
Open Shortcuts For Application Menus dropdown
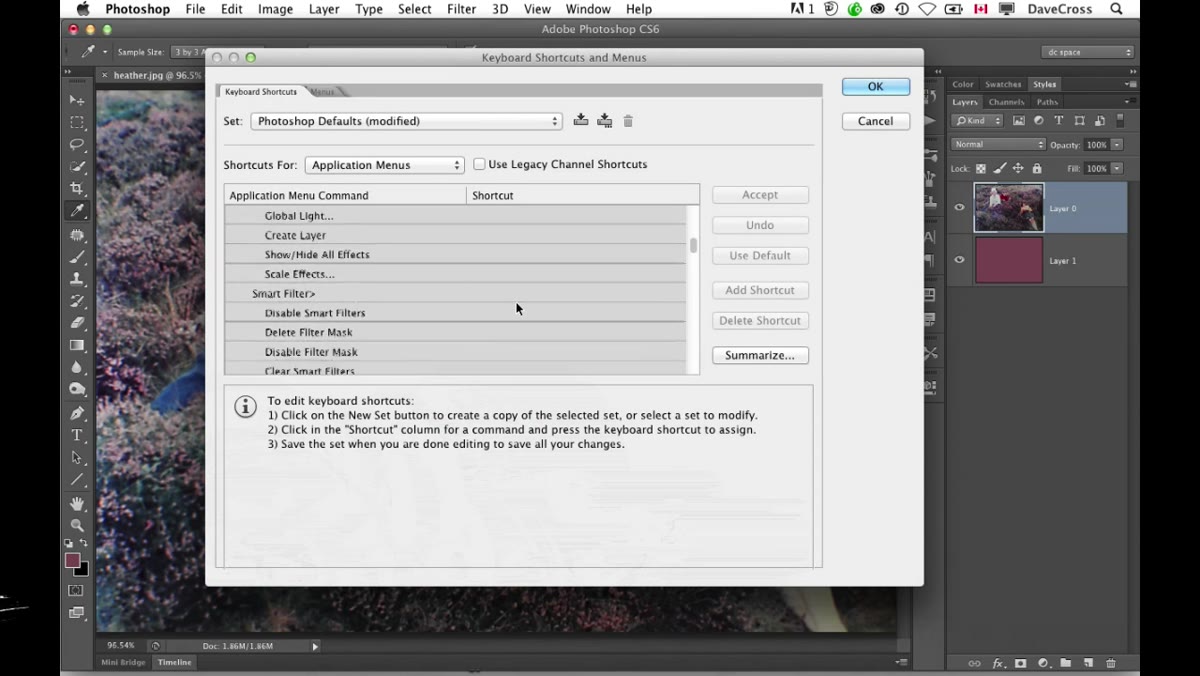(384, 165)
